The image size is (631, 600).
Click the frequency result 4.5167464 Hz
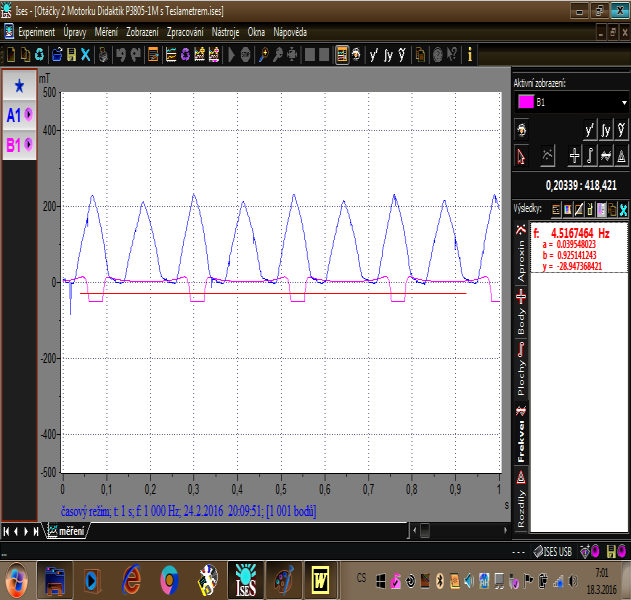pyautogui.click(x=571, y=233)
